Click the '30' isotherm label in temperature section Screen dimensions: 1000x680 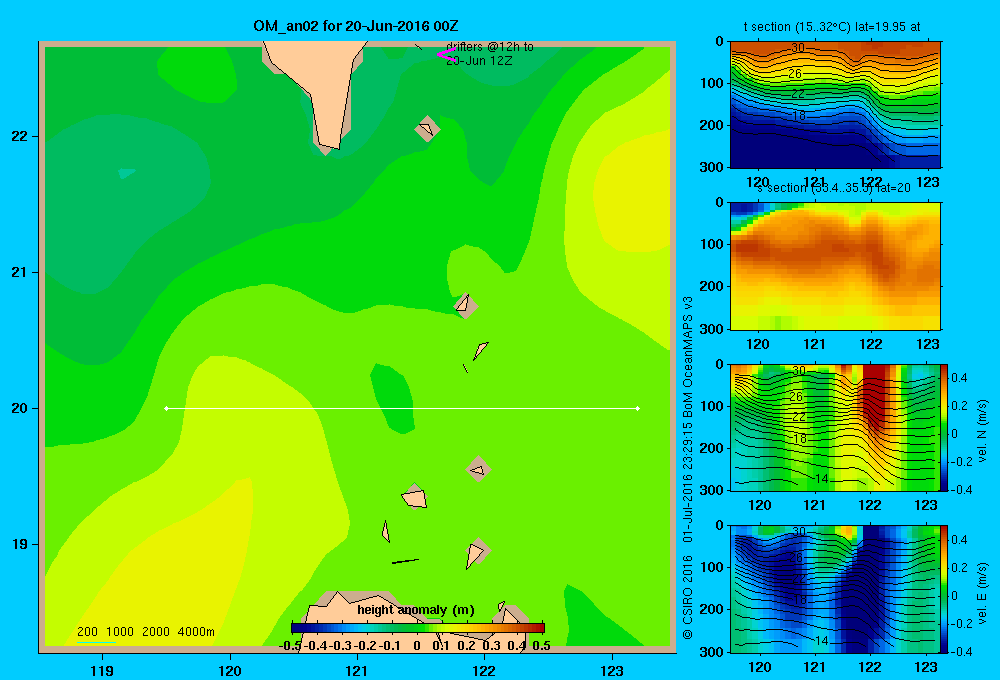click(x=798, y=48)
